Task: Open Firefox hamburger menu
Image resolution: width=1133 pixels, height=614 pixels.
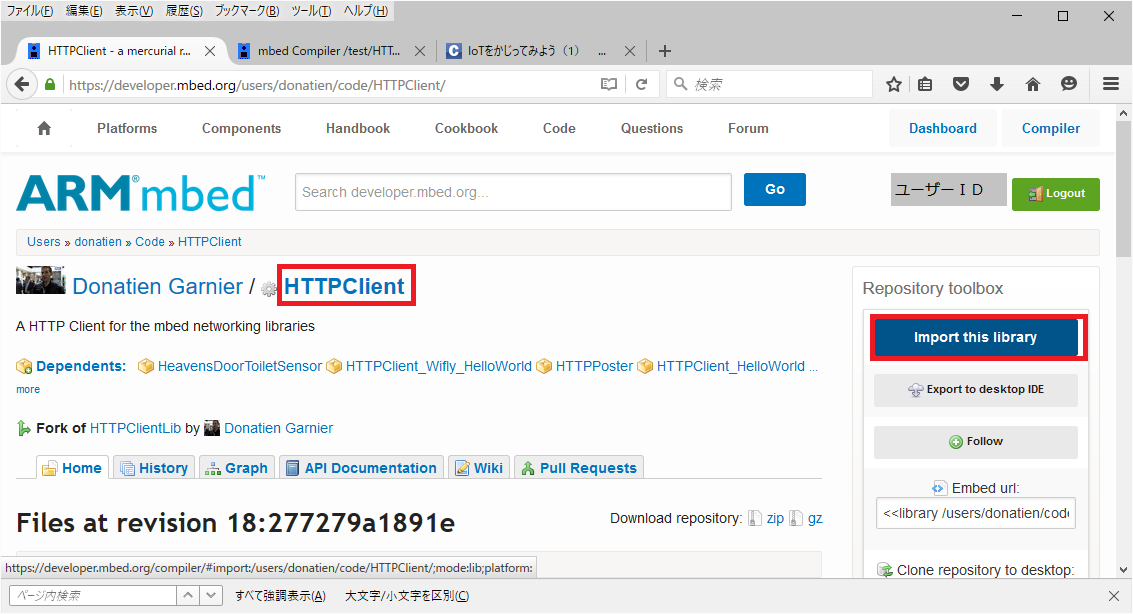Action: coord(1111,85)
